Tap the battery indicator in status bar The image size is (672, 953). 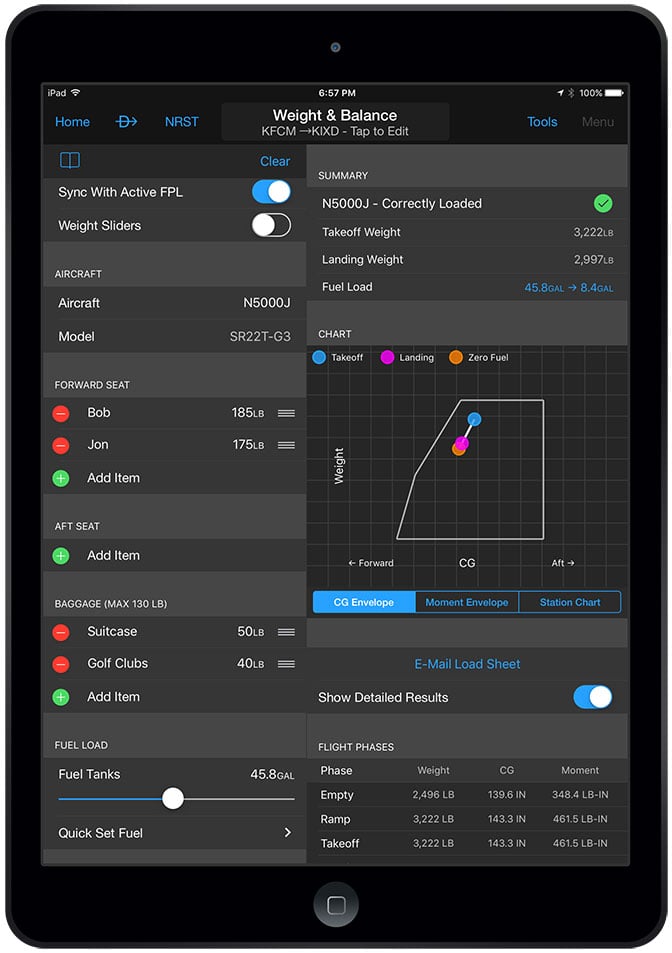click(x=614, y=93)
